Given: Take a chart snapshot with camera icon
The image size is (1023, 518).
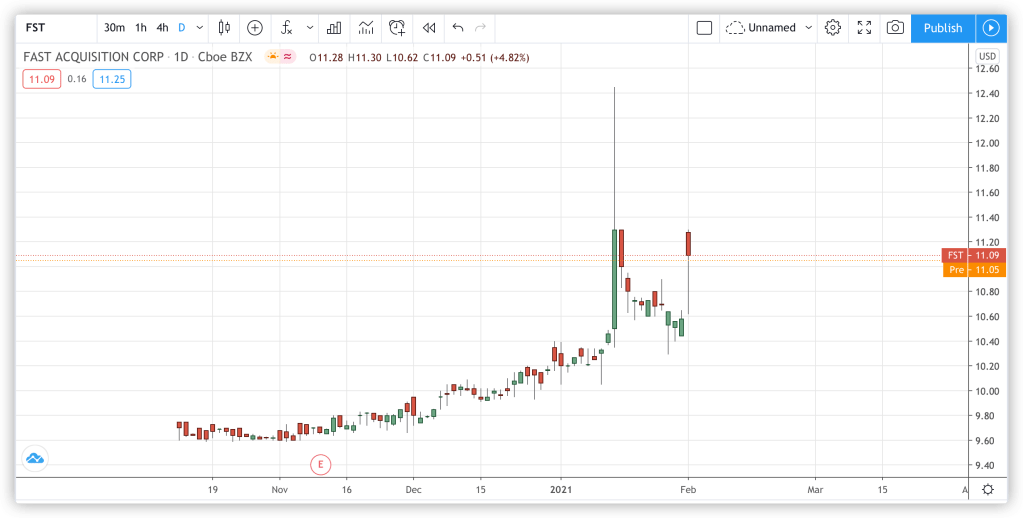Looking at the screenshot, I should 895,28.
